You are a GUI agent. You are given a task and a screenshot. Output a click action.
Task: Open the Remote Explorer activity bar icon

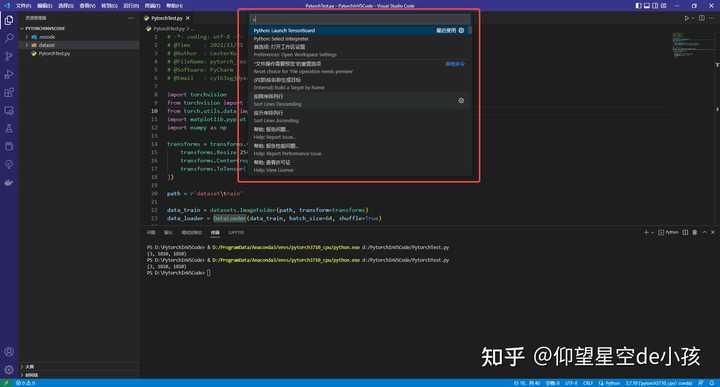pos(9,111)
